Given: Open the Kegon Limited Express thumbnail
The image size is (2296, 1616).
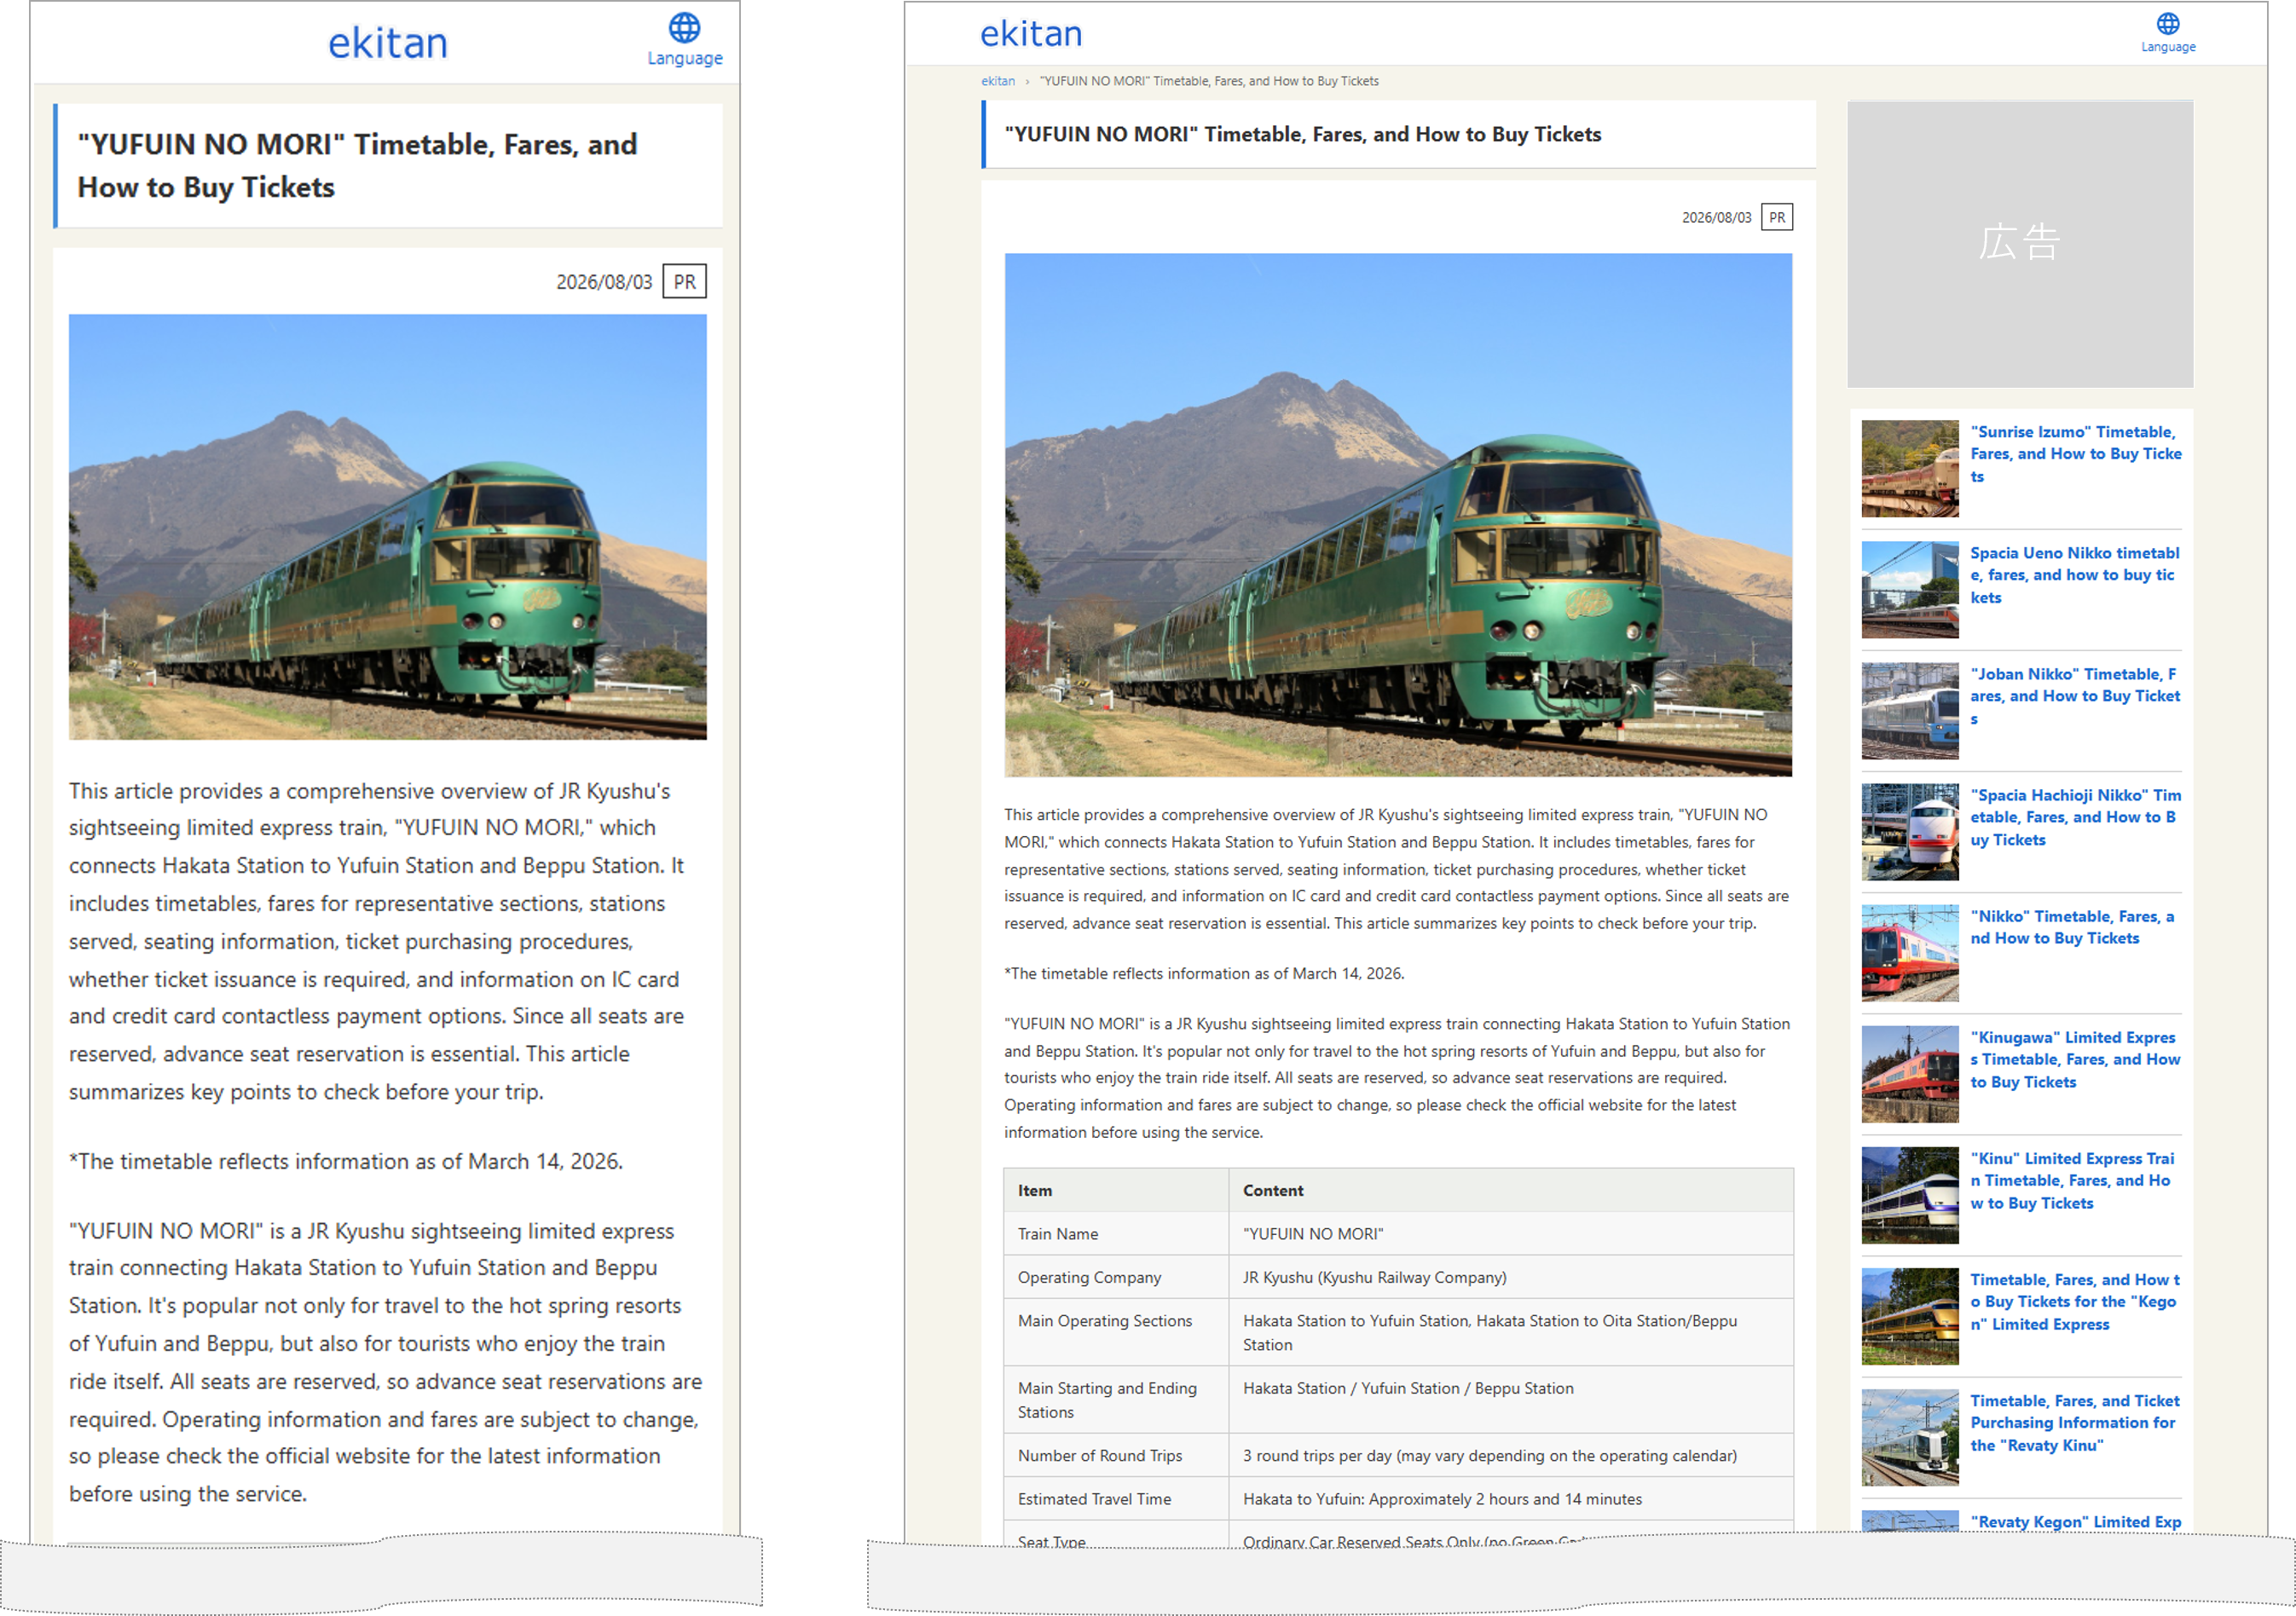Looking at the screenshot, I should click(x=1909, y=1317).
